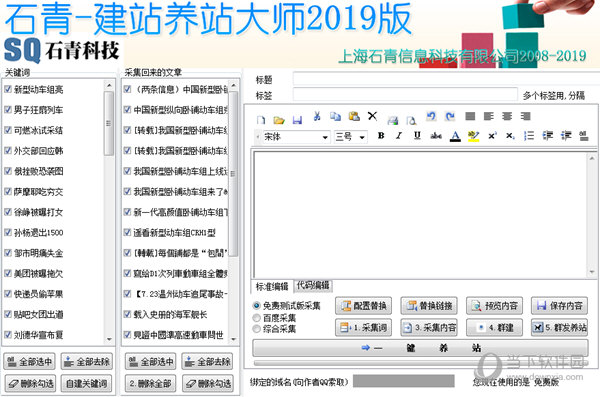Click the 一键养站 wide button
Screen dimensions: 600x397
click(420, 348)
